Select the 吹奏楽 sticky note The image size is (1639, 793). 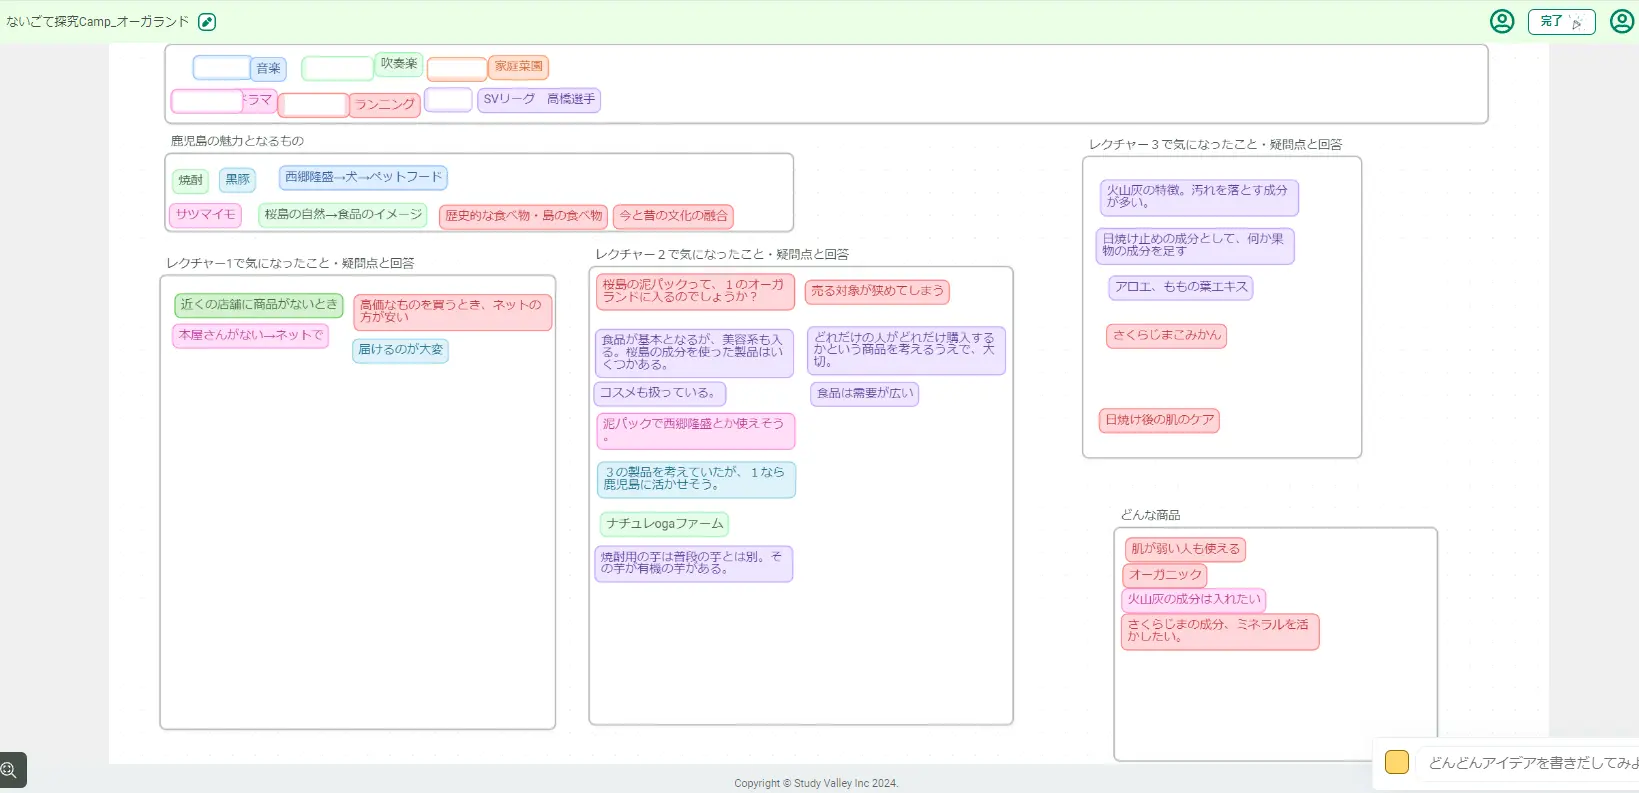click(x=399, y=64)
